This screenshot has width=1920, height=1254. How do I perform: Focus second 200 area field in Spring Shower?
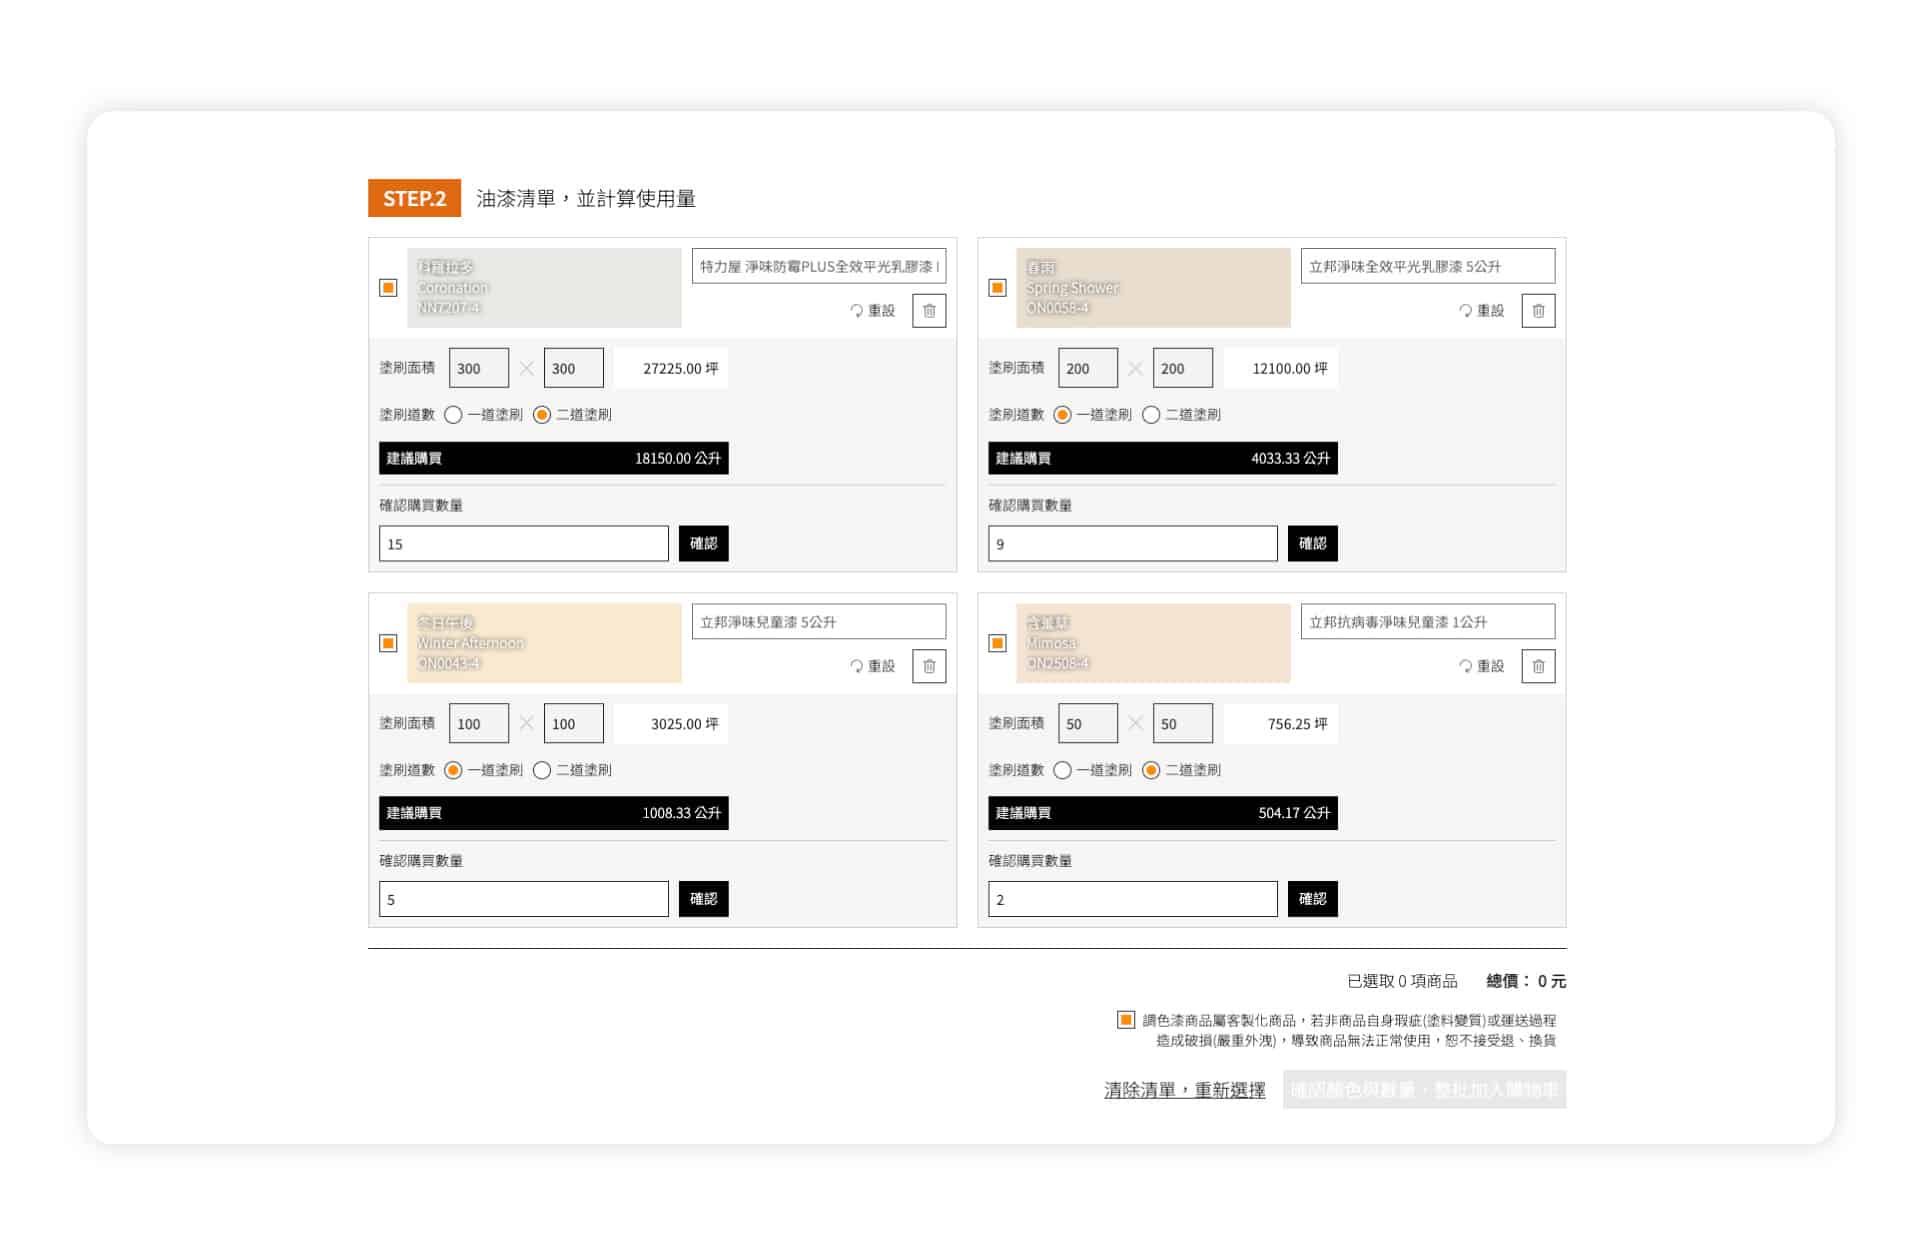1183,368
